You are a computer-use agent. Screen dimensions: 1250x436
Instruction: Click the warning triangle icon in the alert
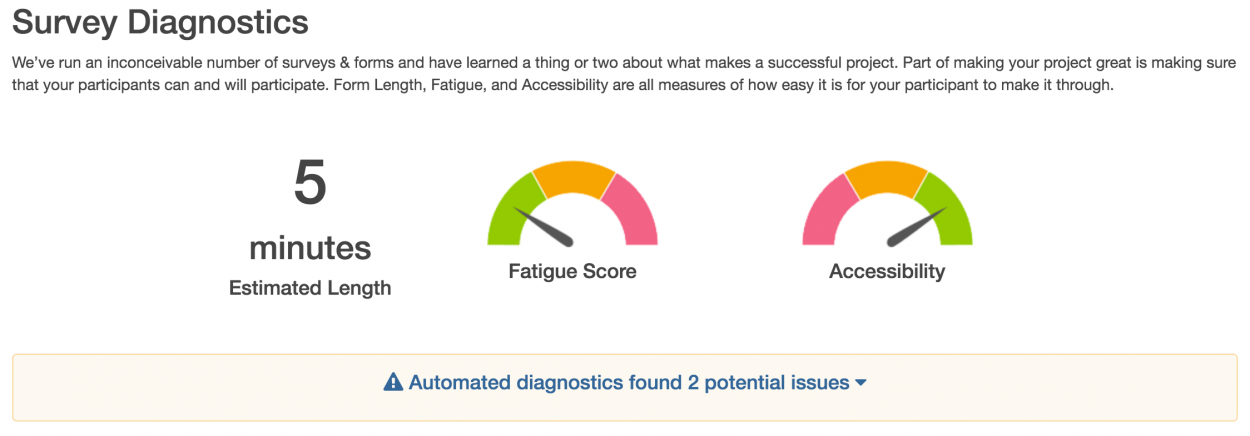393,382
